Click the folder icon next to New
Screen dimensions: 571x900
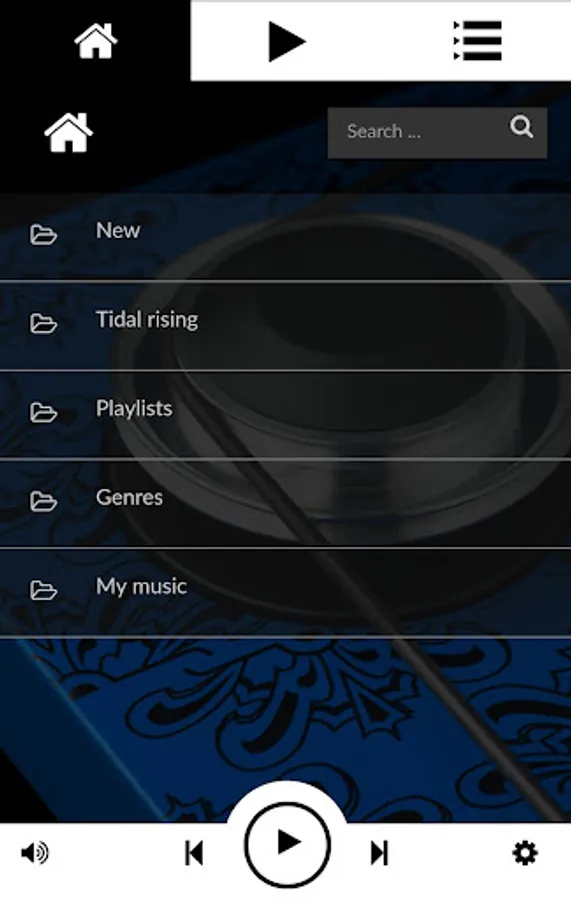(x=44, y=235)
